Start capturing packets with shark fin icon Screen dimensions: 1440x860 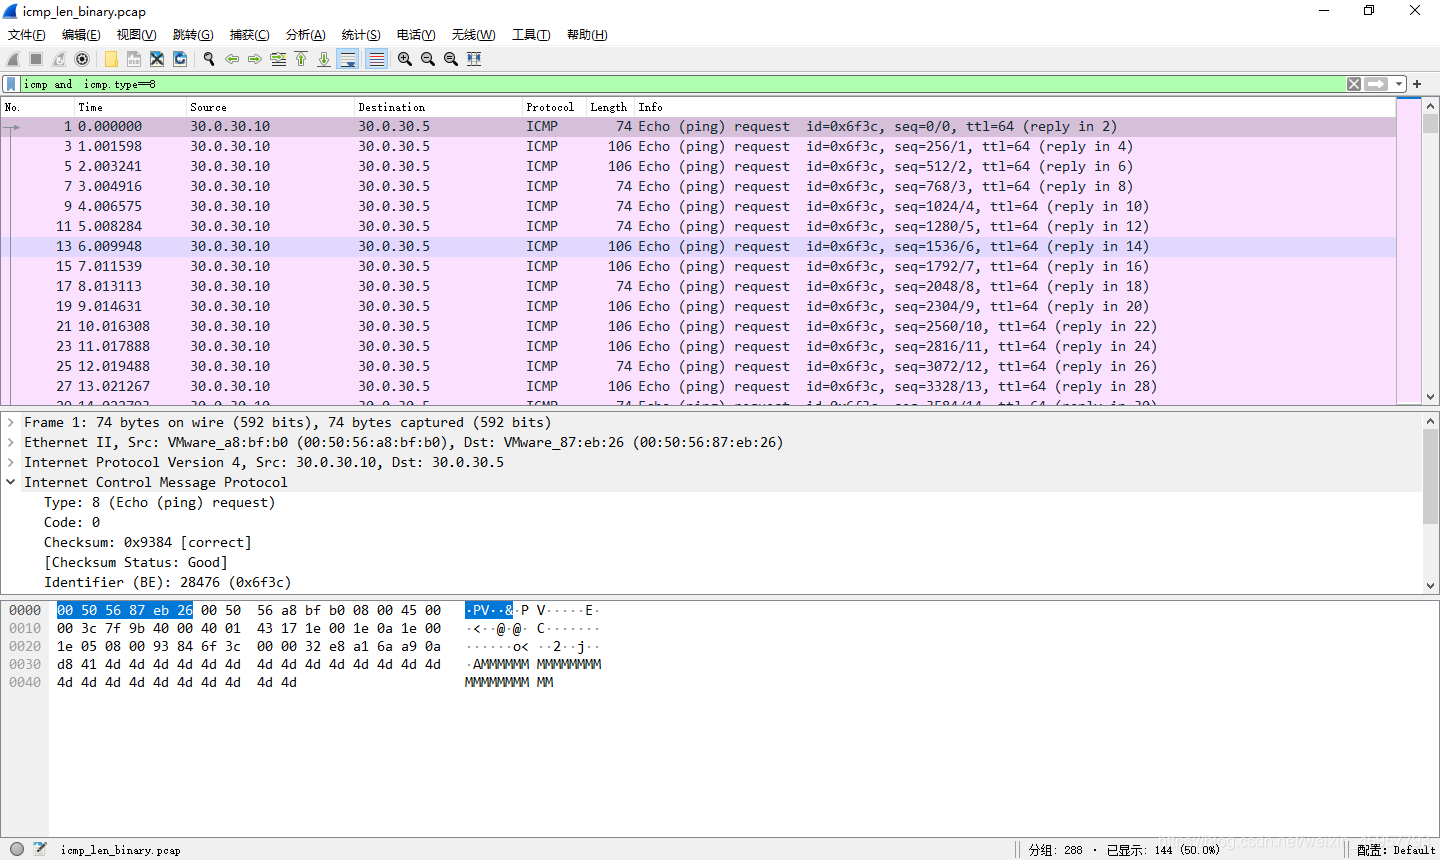(x=13, y=59)
